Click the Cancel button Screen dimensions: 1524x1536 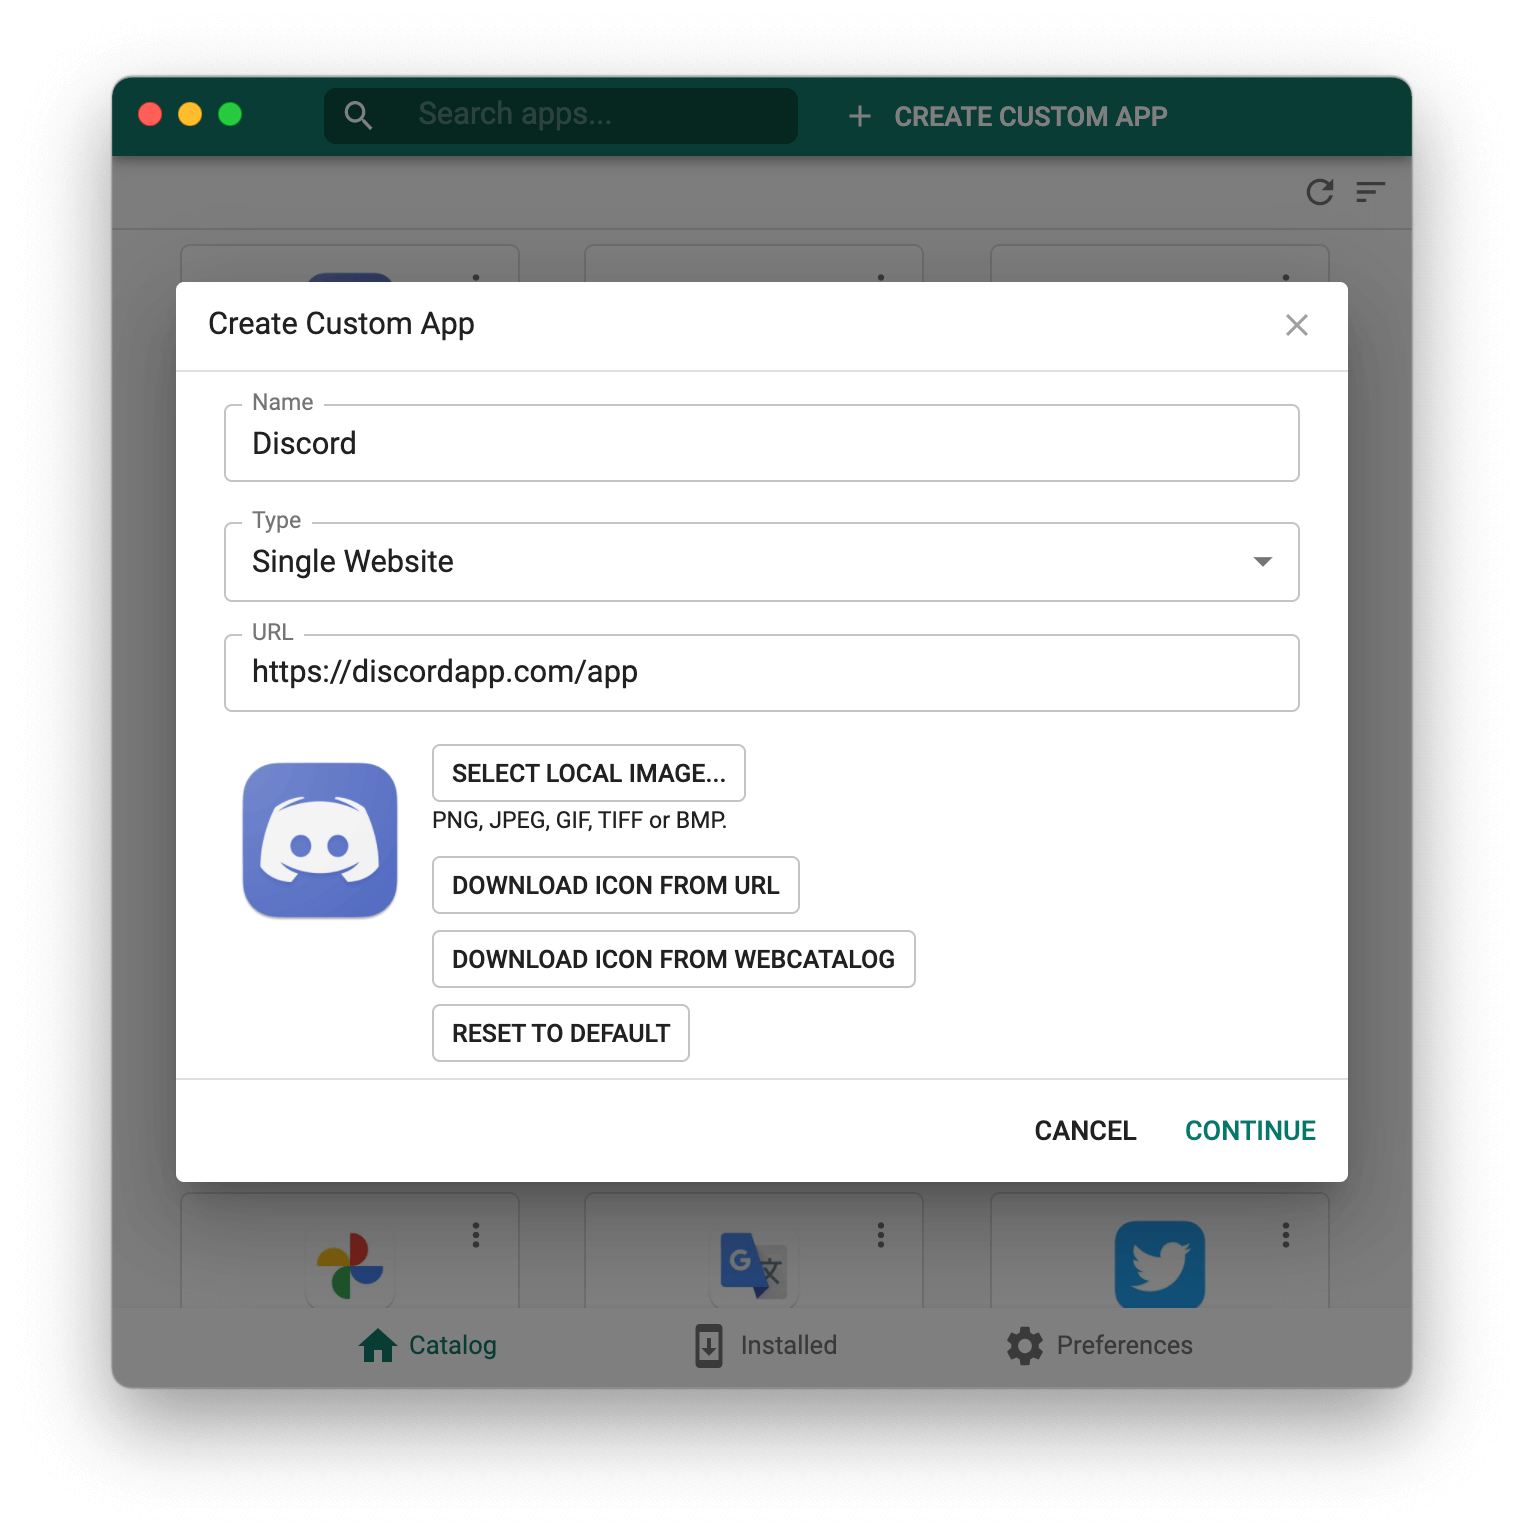pos(1085,1131)
